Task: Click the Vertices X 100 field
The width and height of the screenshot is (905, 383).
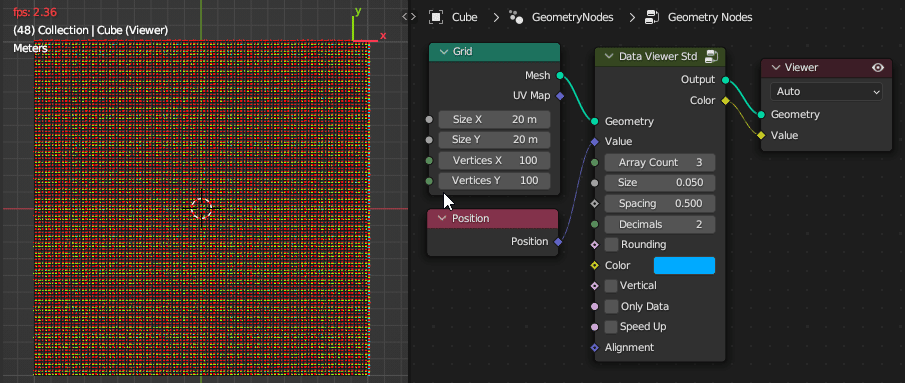Action: pos(494,160)
